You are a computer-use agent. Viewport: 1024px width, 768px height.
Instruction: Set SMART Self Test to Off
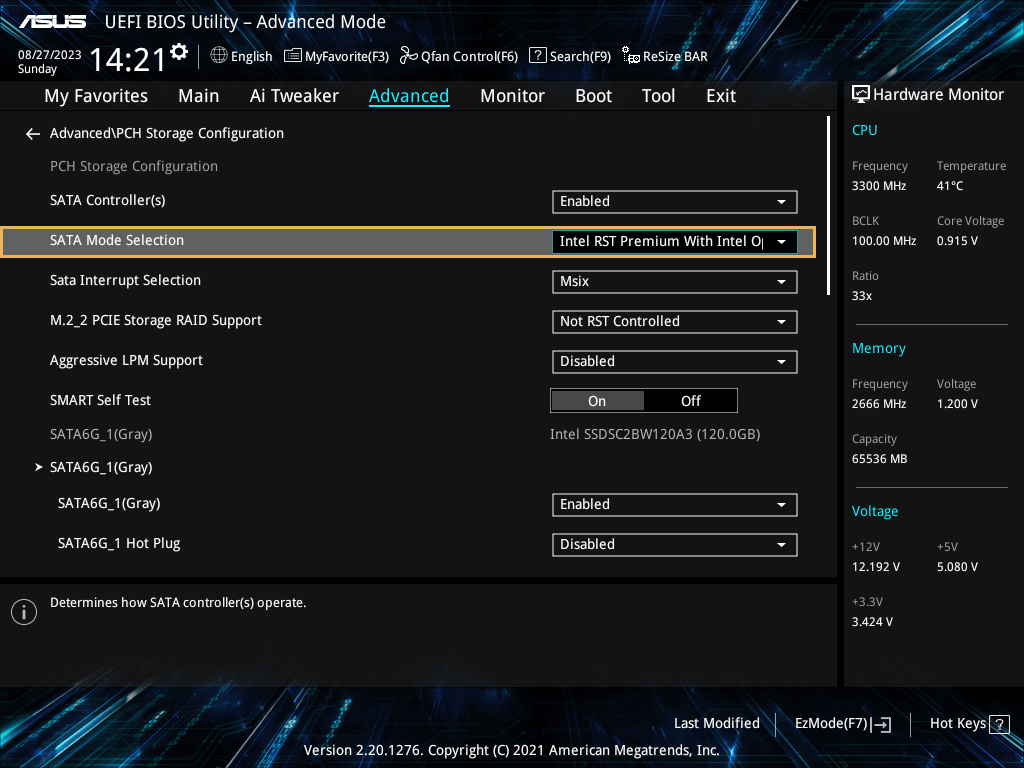tap(691, 401)
